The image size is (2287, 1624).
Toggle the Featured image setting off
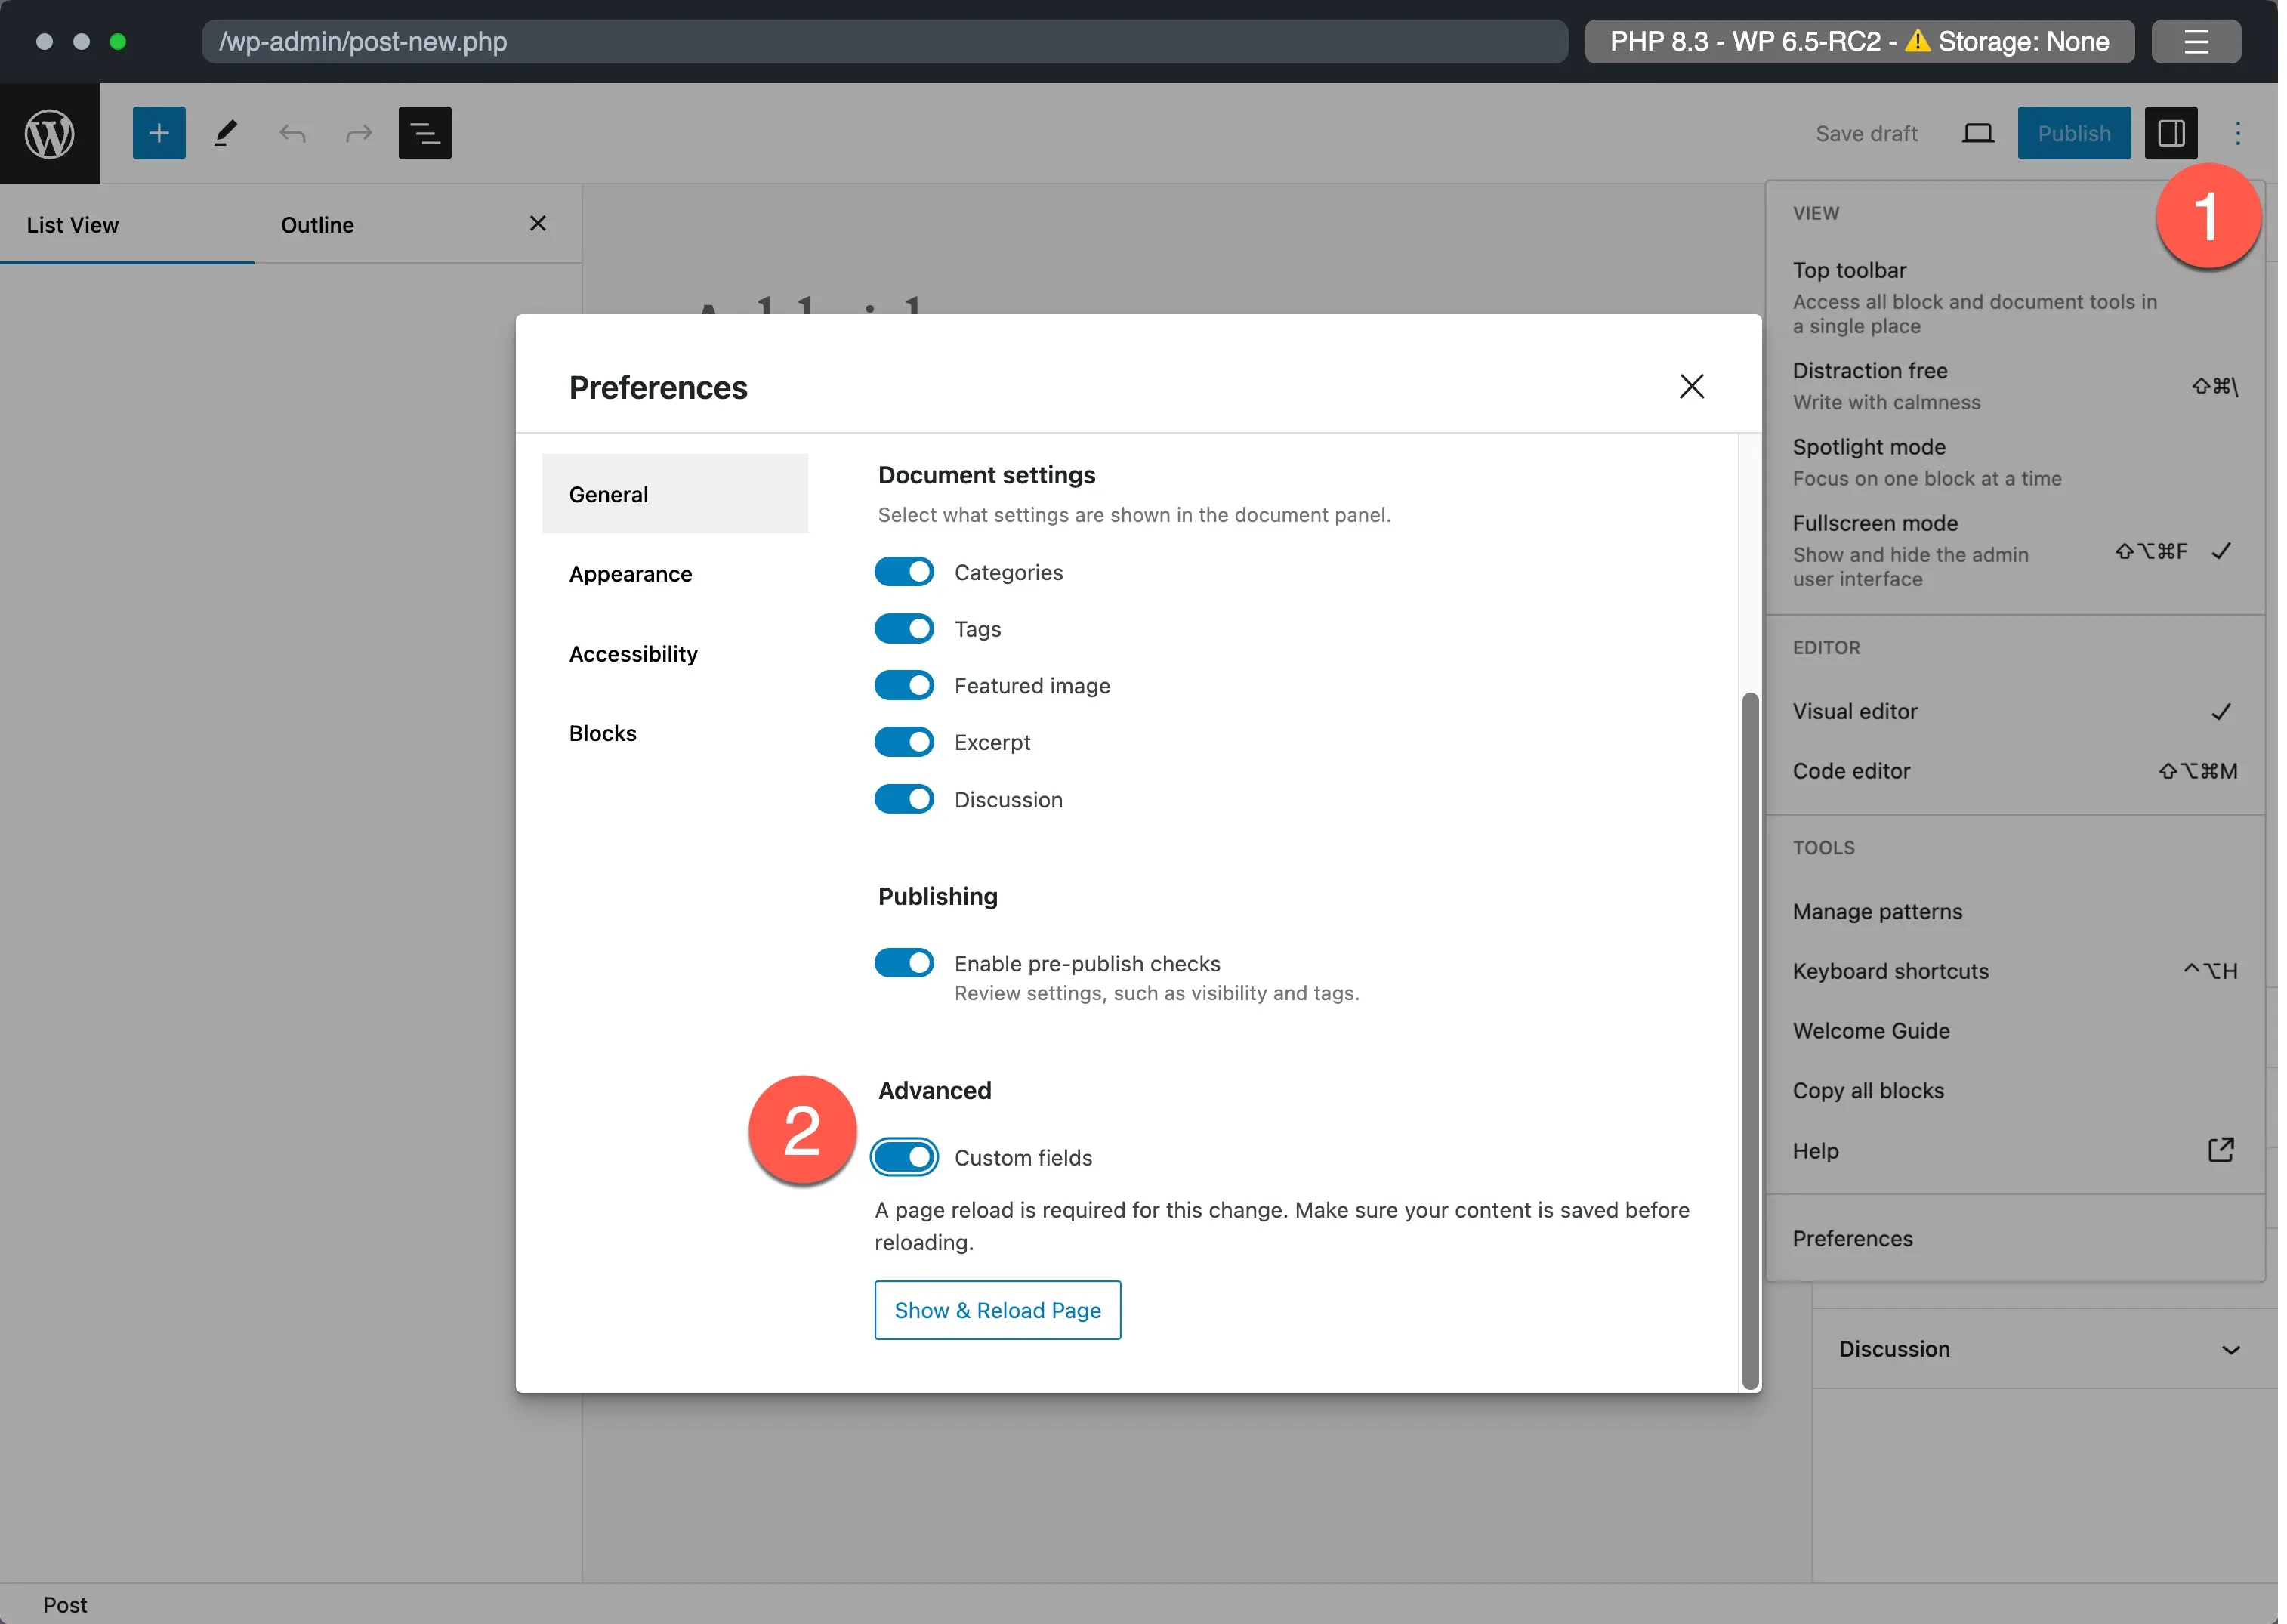[x=905, y=685]
